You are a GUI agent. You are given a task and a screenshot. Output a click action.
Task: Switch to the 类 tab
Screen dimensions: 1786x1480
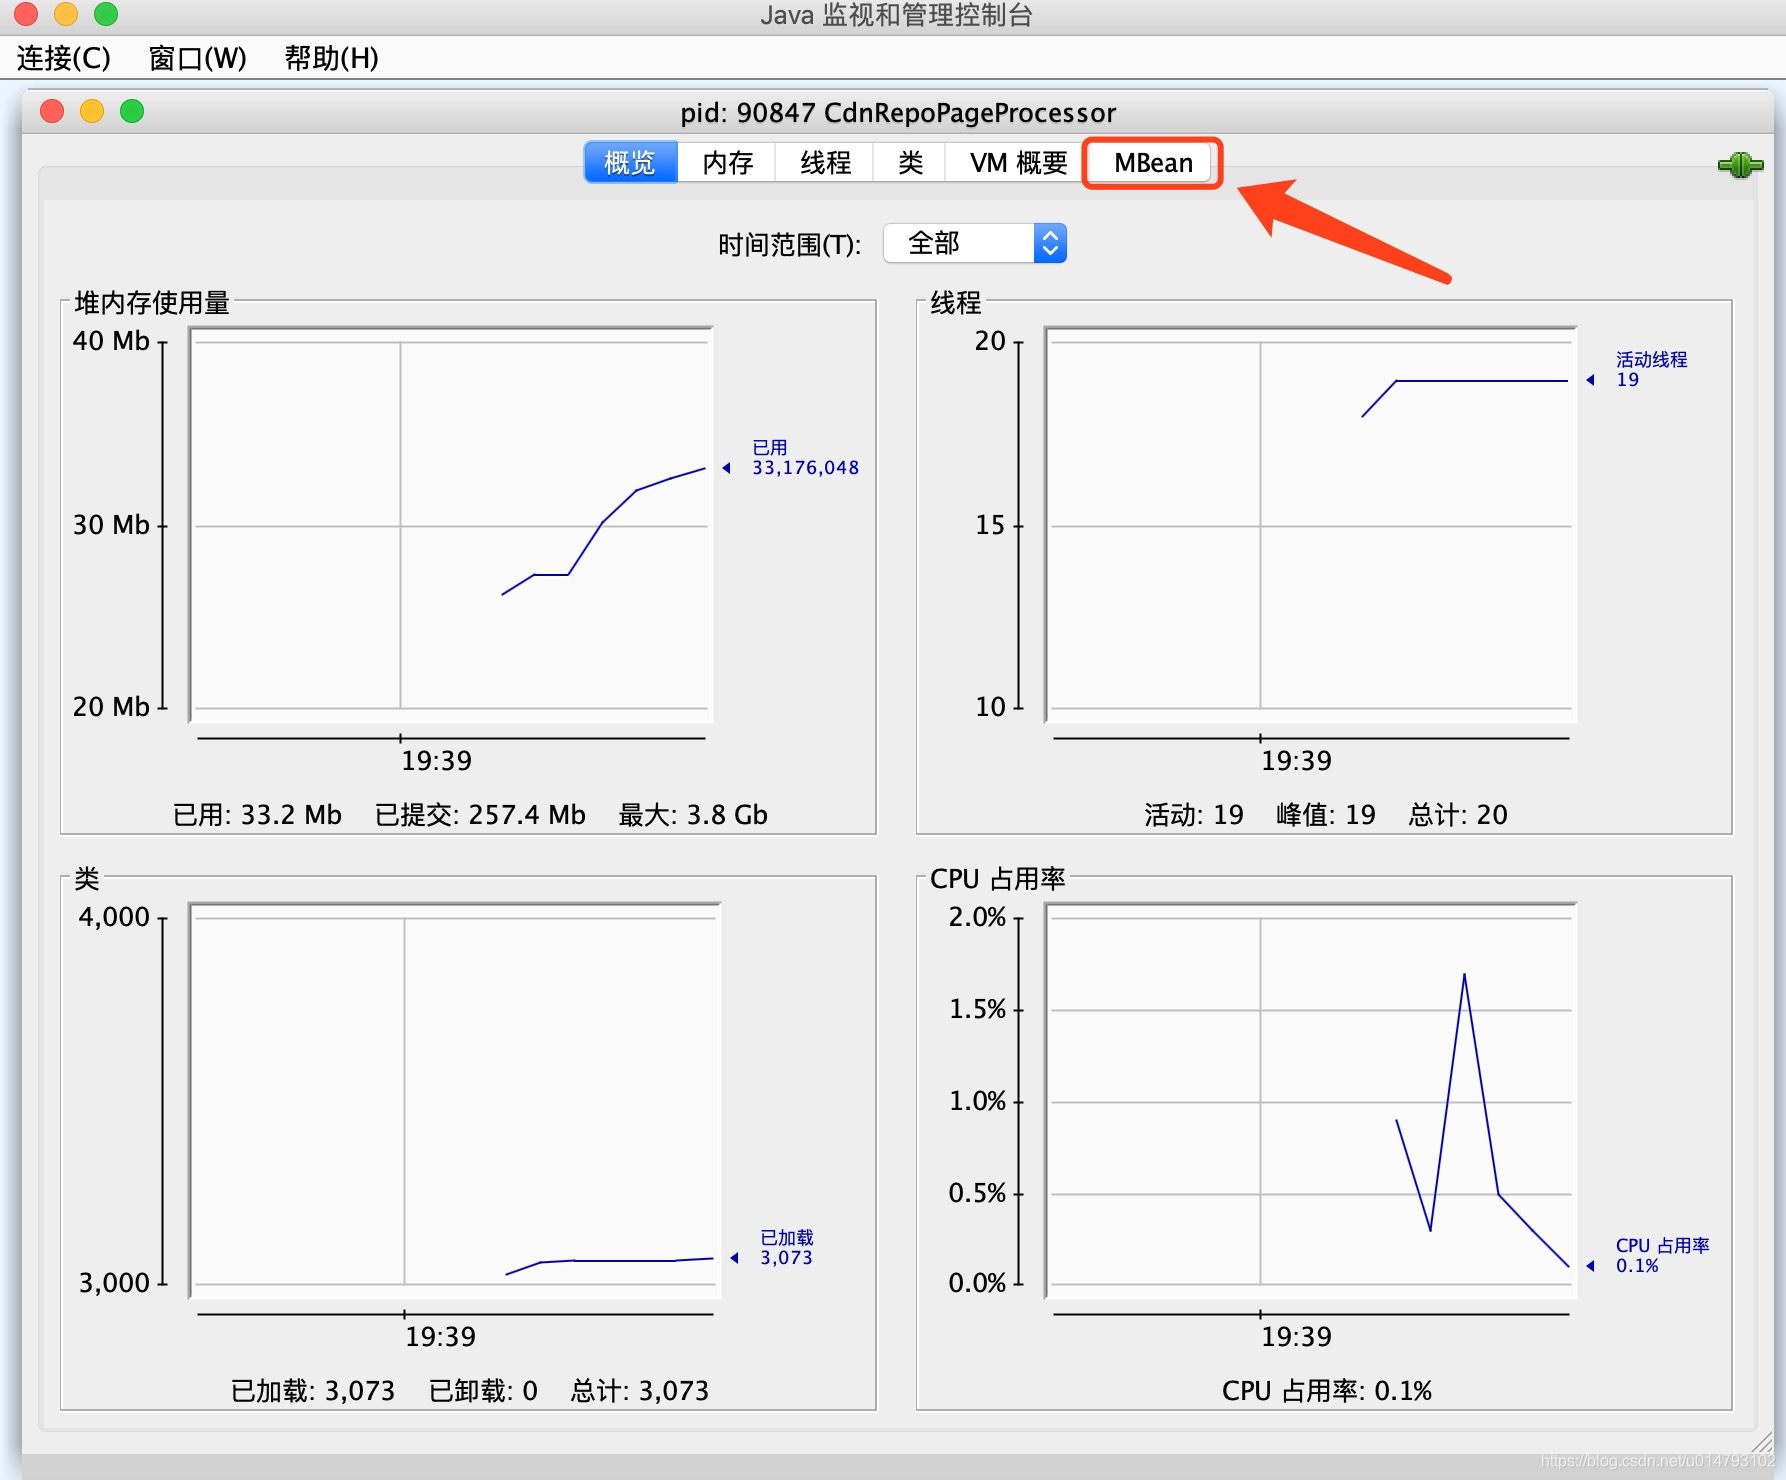(910, 162)
